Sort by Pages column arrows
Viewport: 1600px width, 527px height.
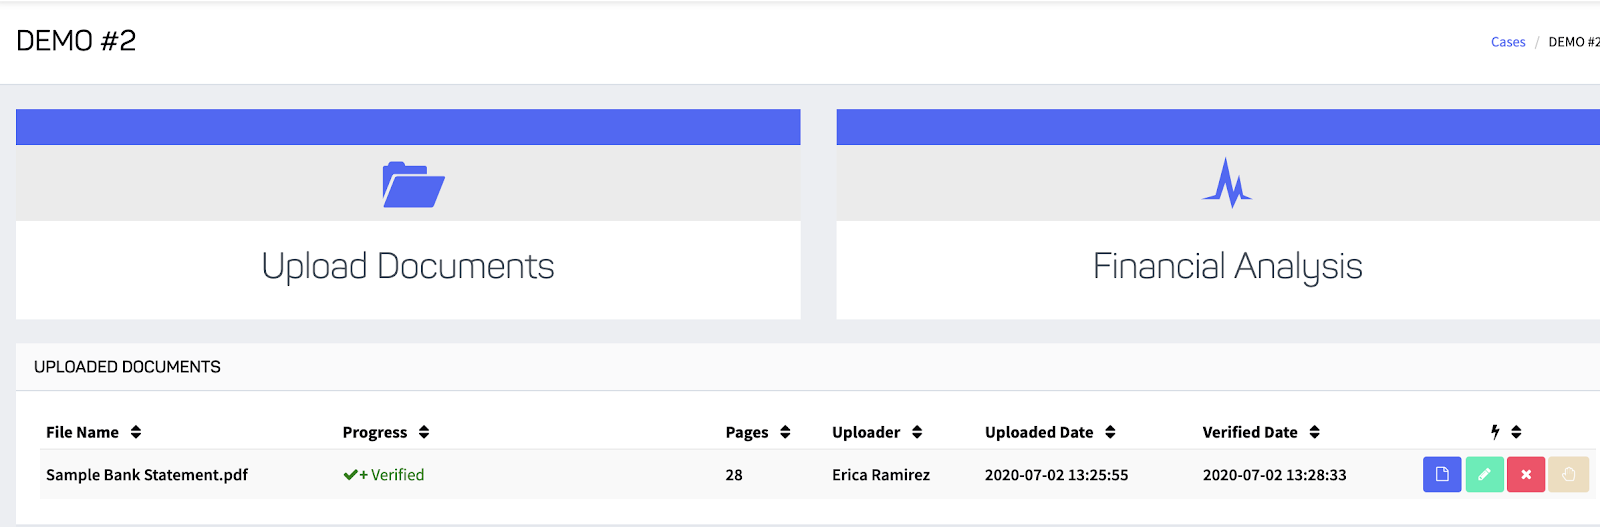point(785,432)
